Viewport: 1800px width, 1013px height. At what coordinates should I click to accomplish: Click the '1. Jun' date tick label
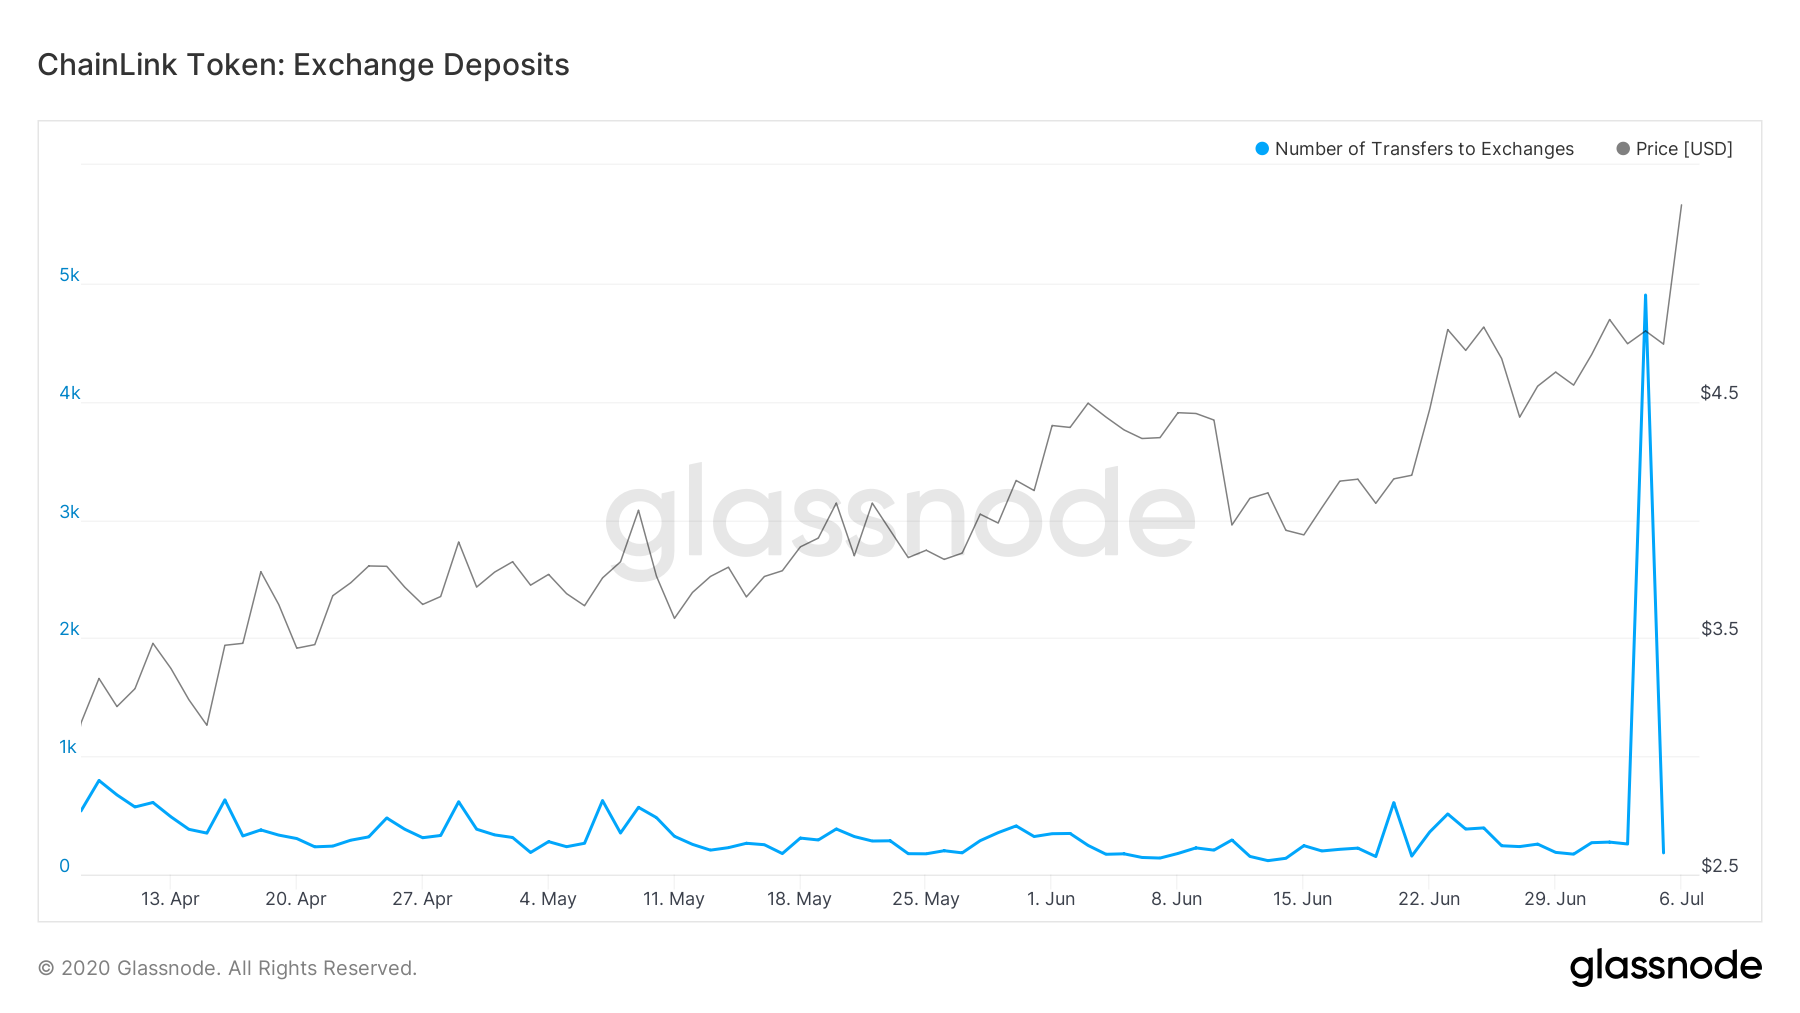click(1051, 899)
